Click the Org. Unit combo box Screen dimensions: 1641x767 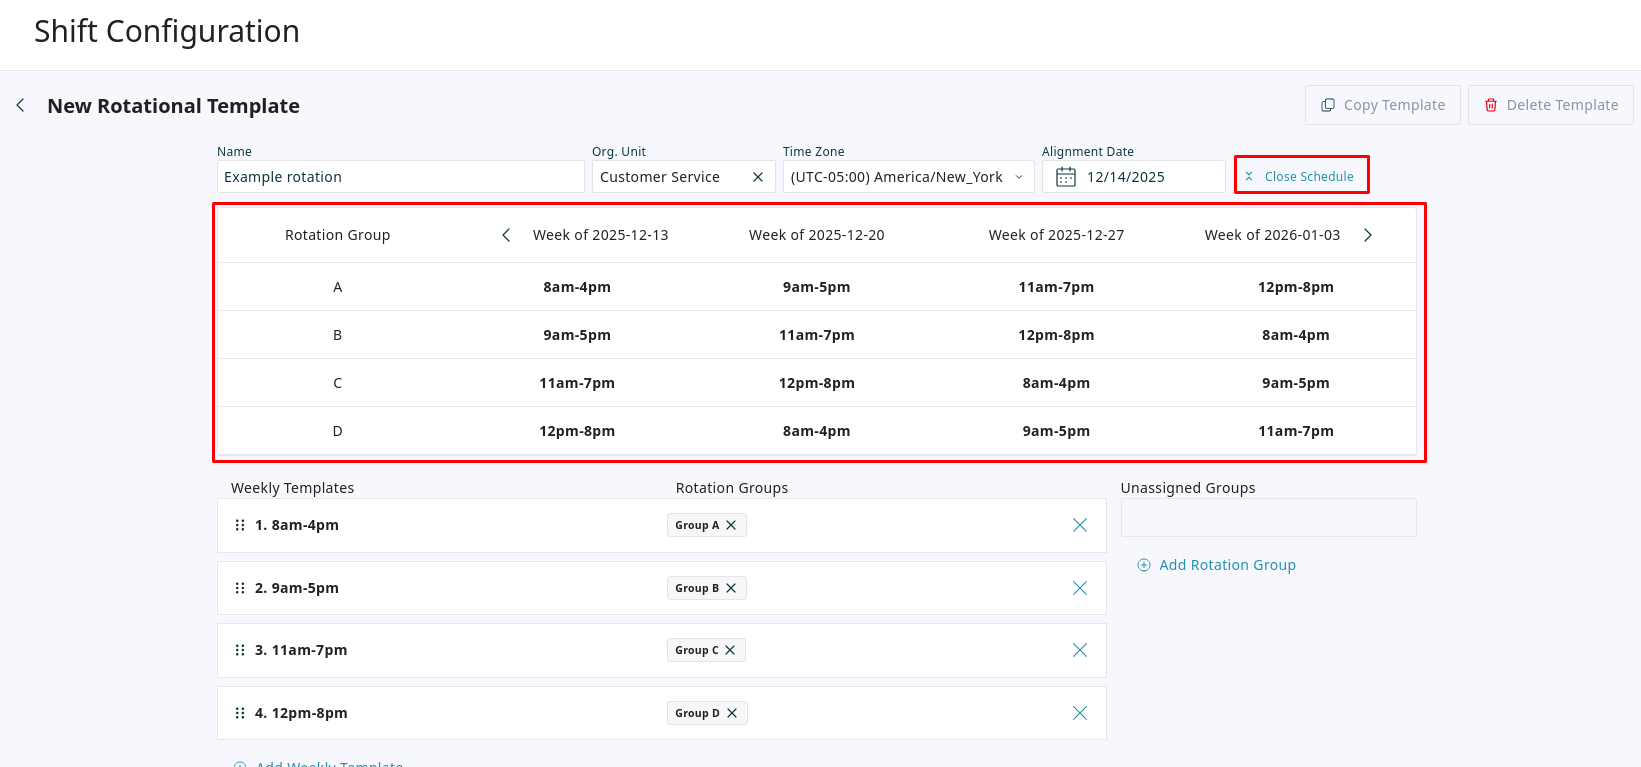point(670,177)
